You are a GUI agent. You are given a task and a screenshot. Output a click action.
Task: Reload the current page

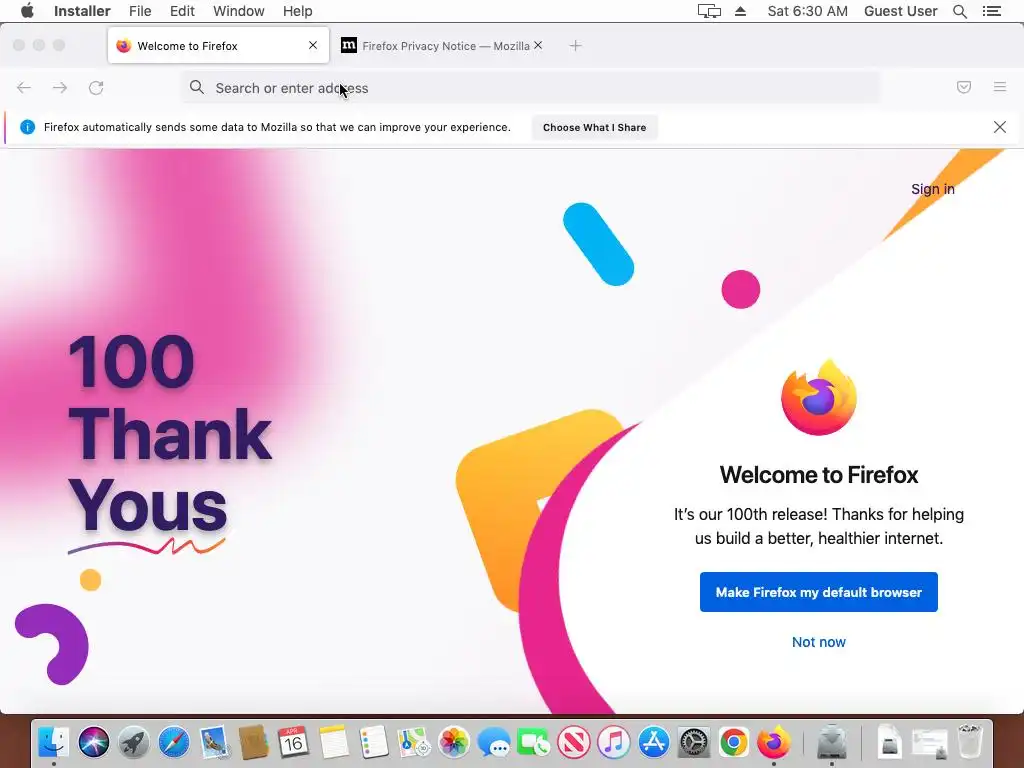point(96,88)
